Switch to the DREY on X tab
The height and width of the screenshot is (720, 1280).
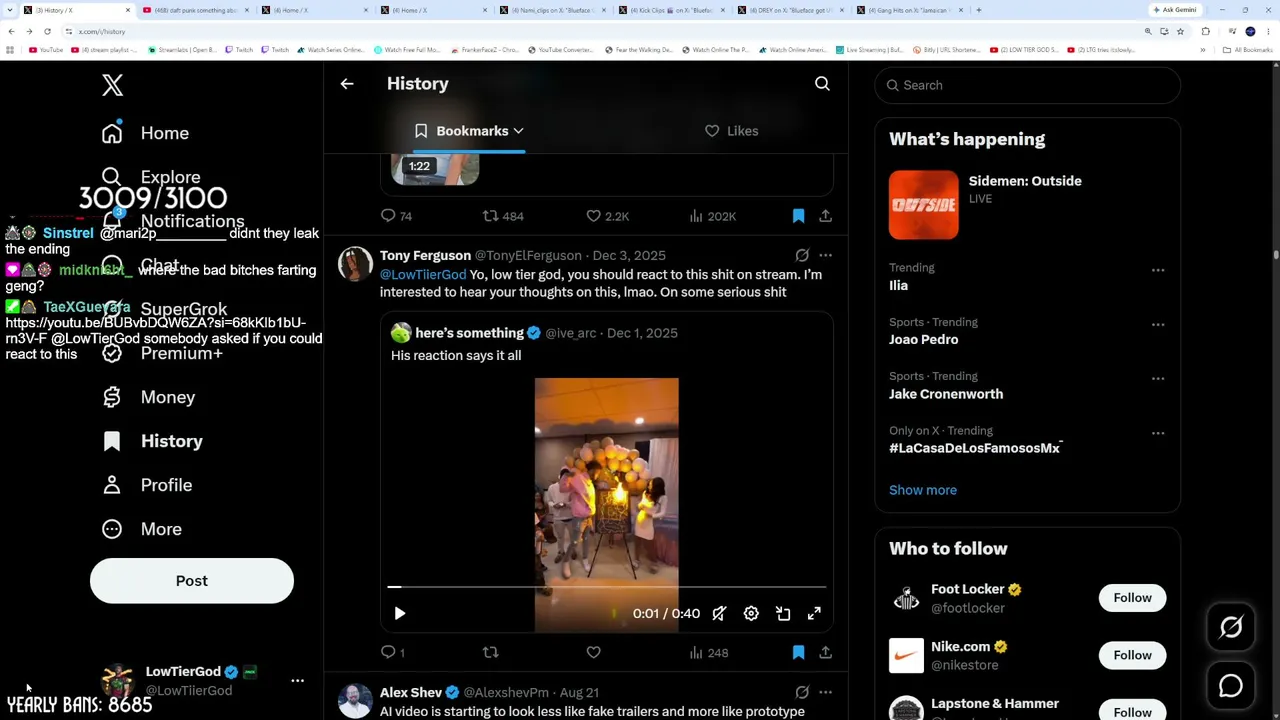click(x=791, y=10)
